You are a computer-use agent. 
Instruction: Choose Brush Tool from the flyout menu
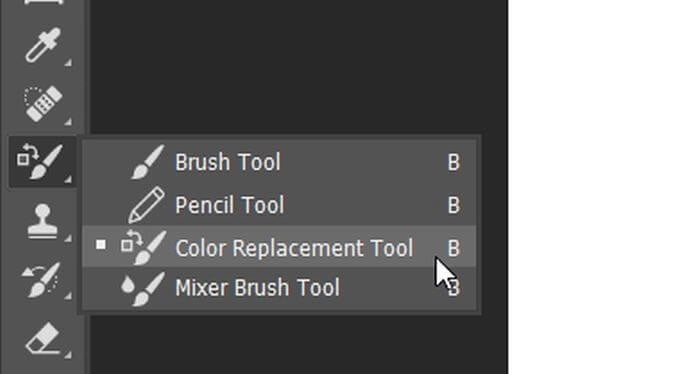pos(279,162)
